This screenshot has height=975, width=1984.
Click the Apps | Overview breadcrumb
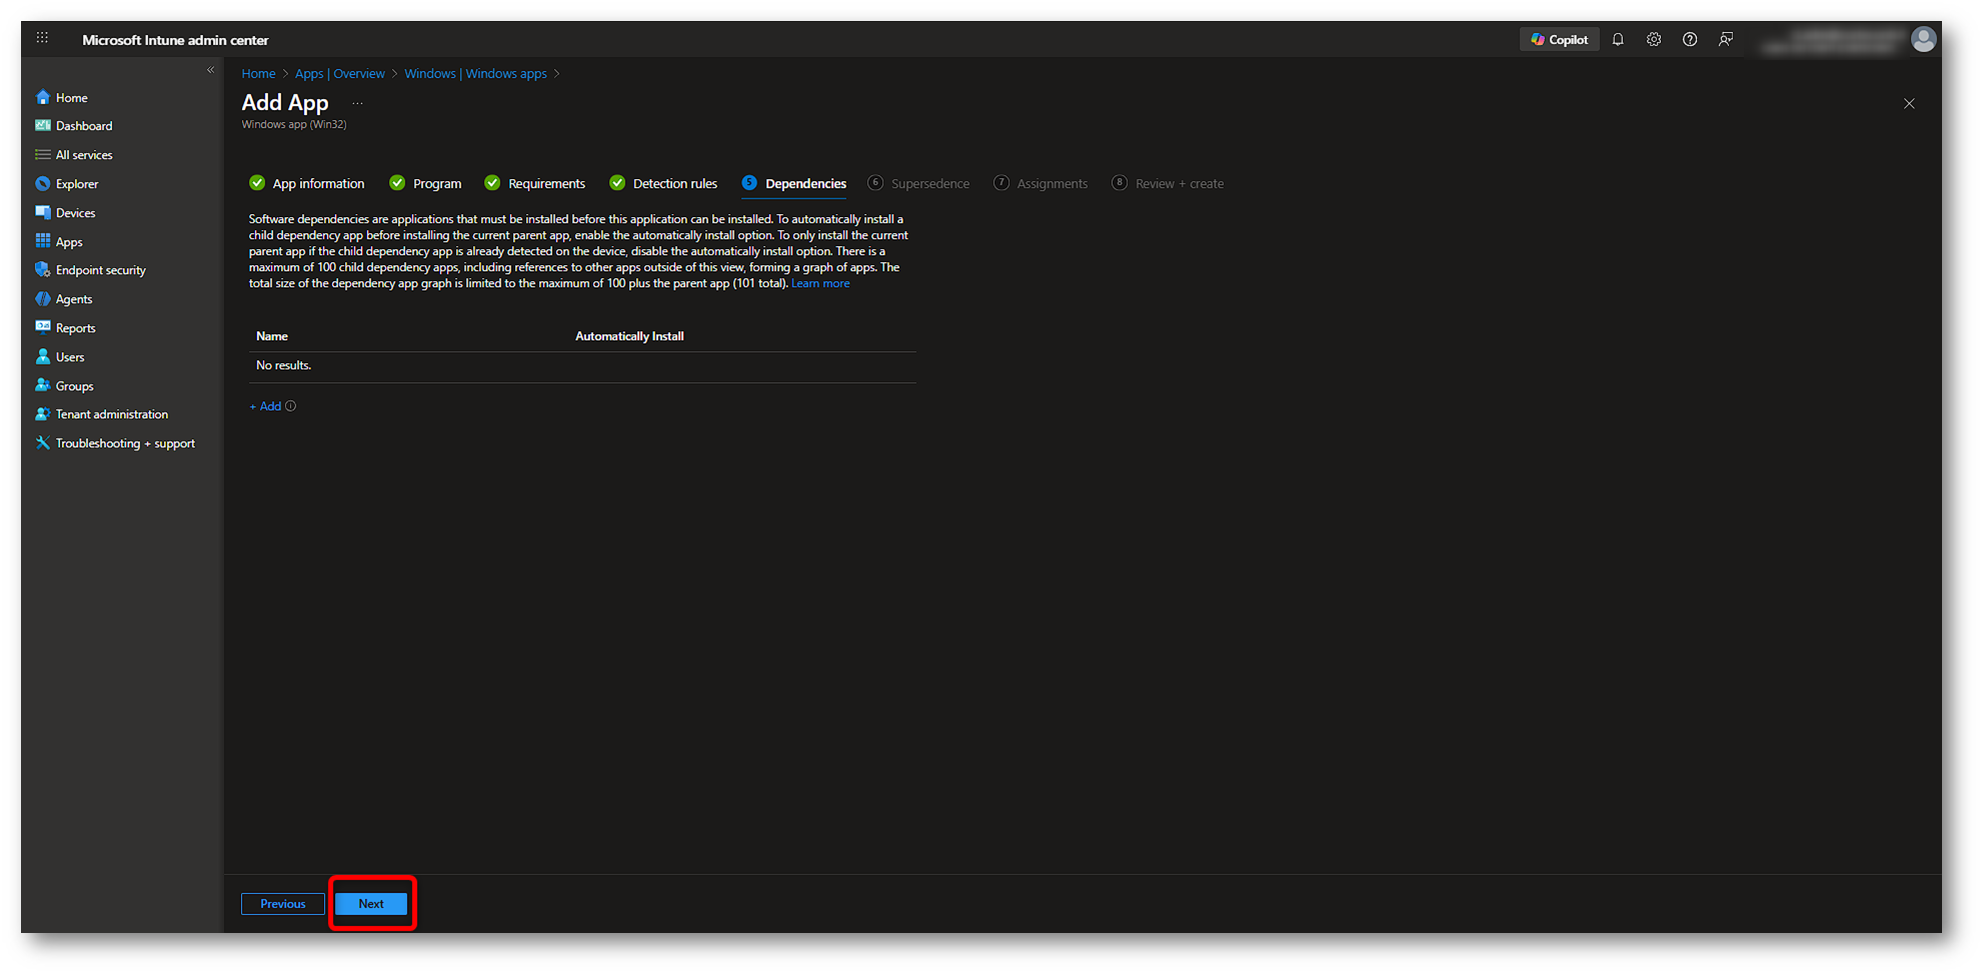340,73
